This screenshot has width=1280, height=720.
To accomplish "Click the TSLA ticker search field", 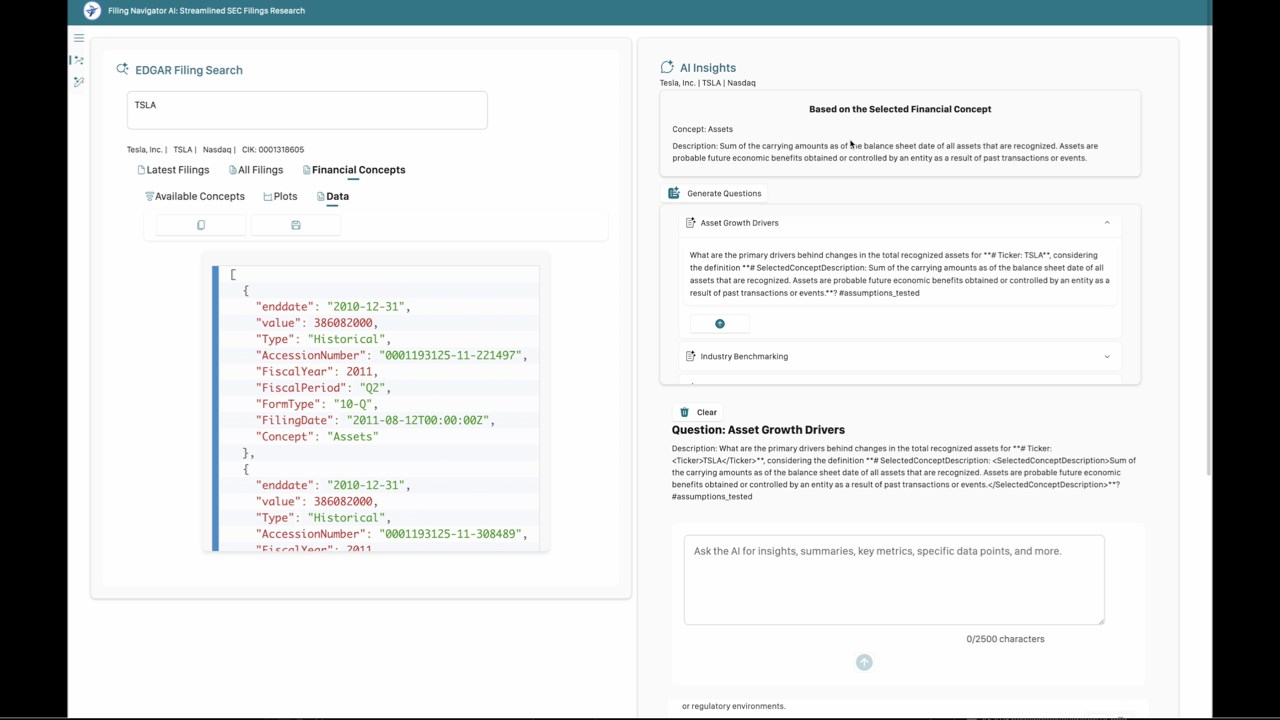I will pyautogui.click(x=307, y=110).
